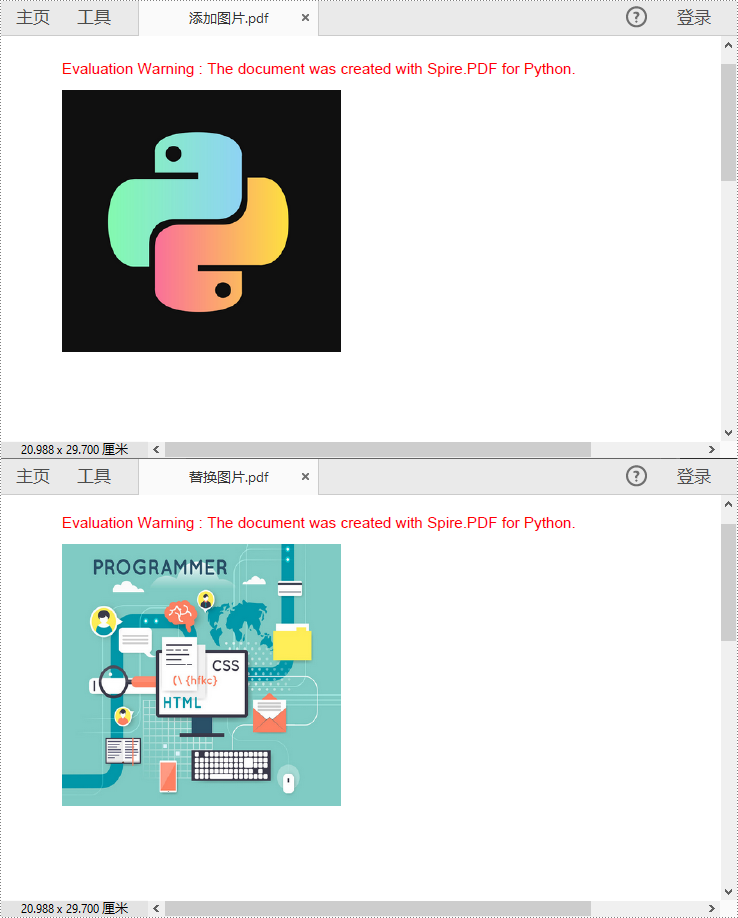
Task: Click page size 20.988 x 29.700 in 替换图片.pdf window
Action: [x=74, y=909]
